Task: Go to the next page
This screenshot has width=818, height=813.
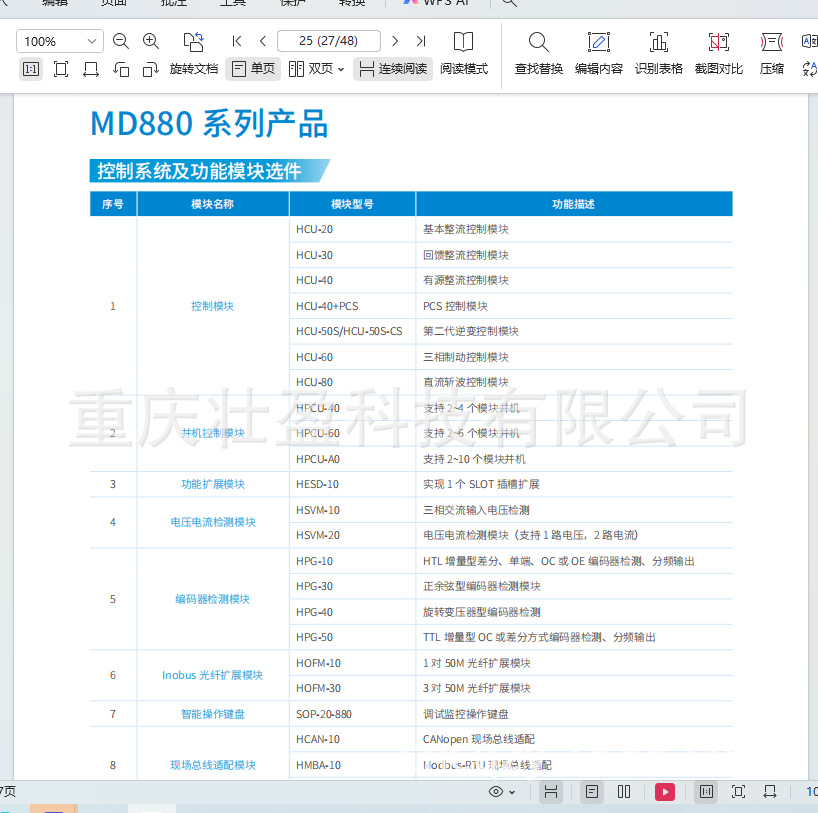Action: (x=395, y=41)
